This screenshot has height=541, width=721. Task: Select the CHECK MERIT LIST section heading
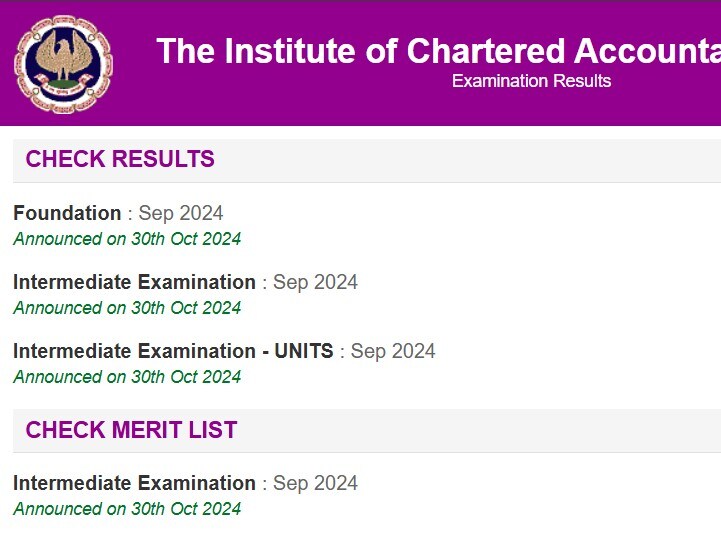click(x=131, y=430)
